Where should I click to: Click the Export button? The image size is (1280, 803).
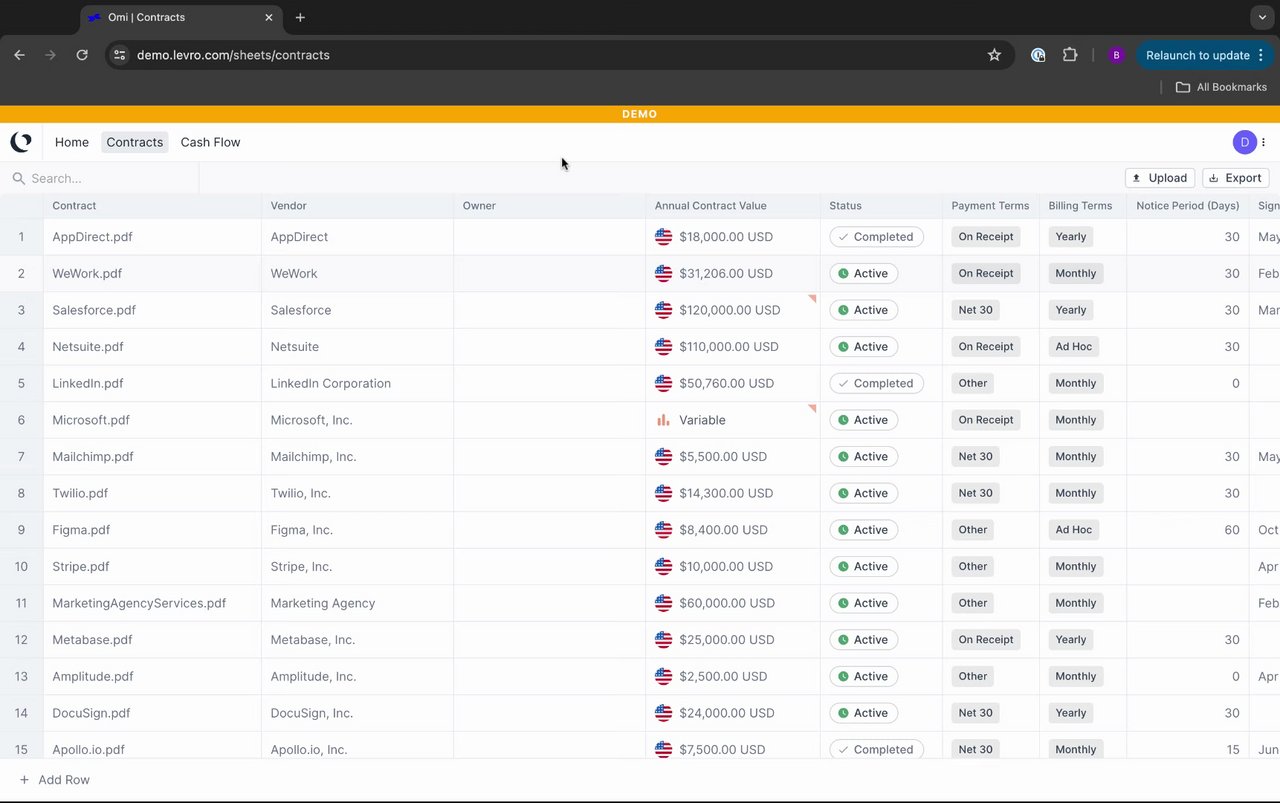pyautogui.click(x=1235, y=178)
